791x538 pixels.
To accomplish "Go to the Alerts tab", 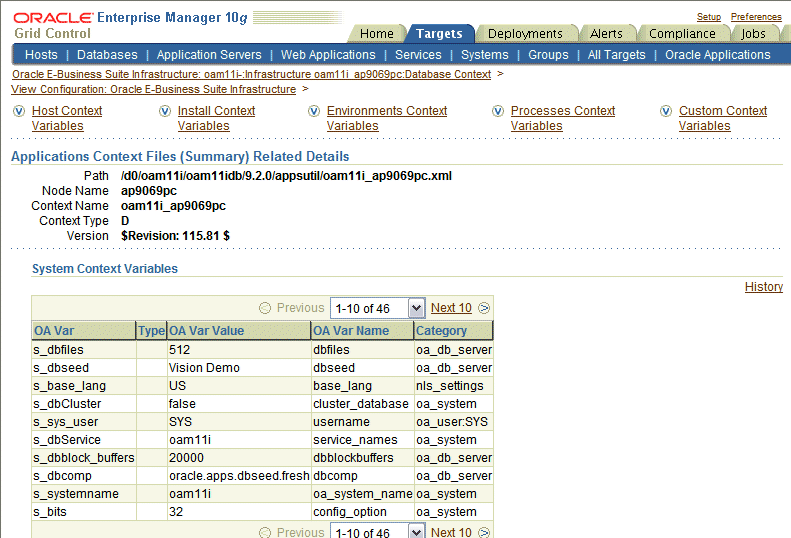I will 606,34.
